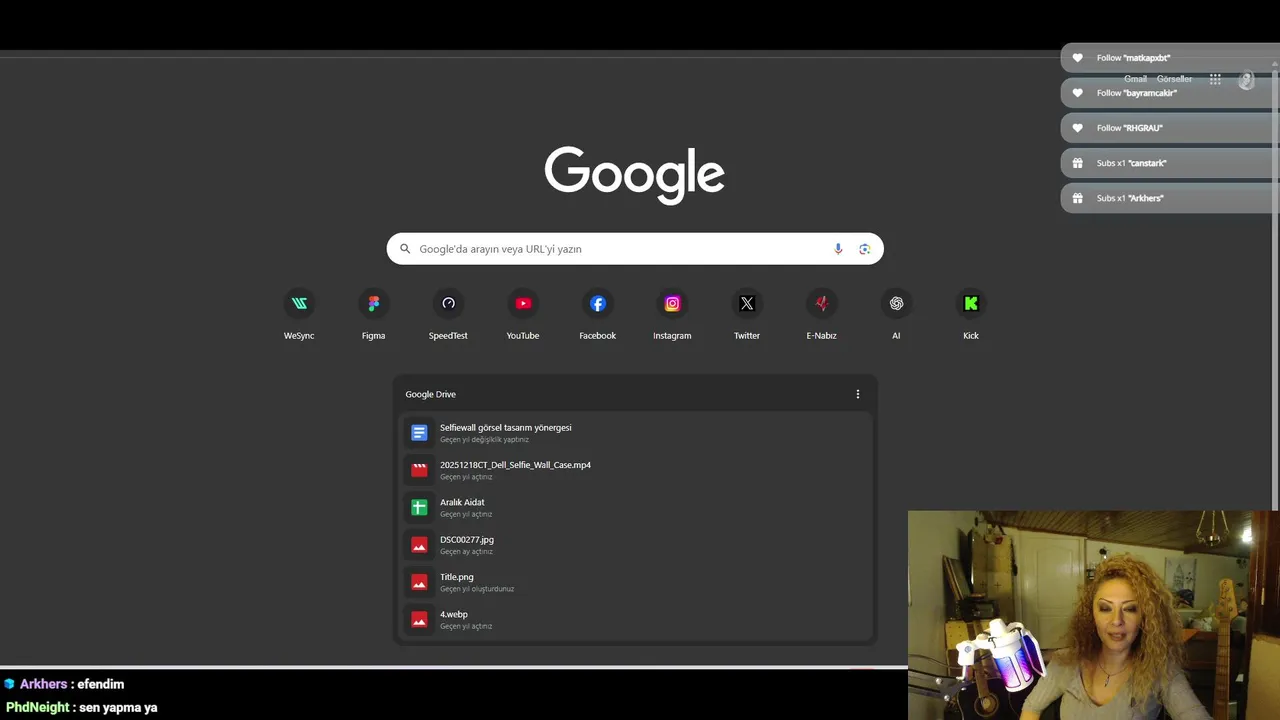Click the Follow "RHGRAU" alert
The height and width of the screenshot is (720, 1280).
pos(1170,128)
